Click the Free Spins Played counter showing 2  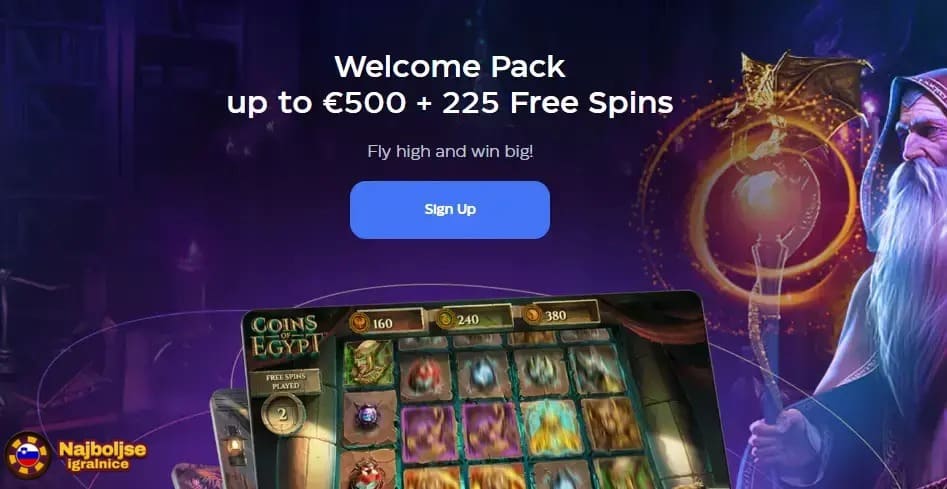click(x=283, y=414)
